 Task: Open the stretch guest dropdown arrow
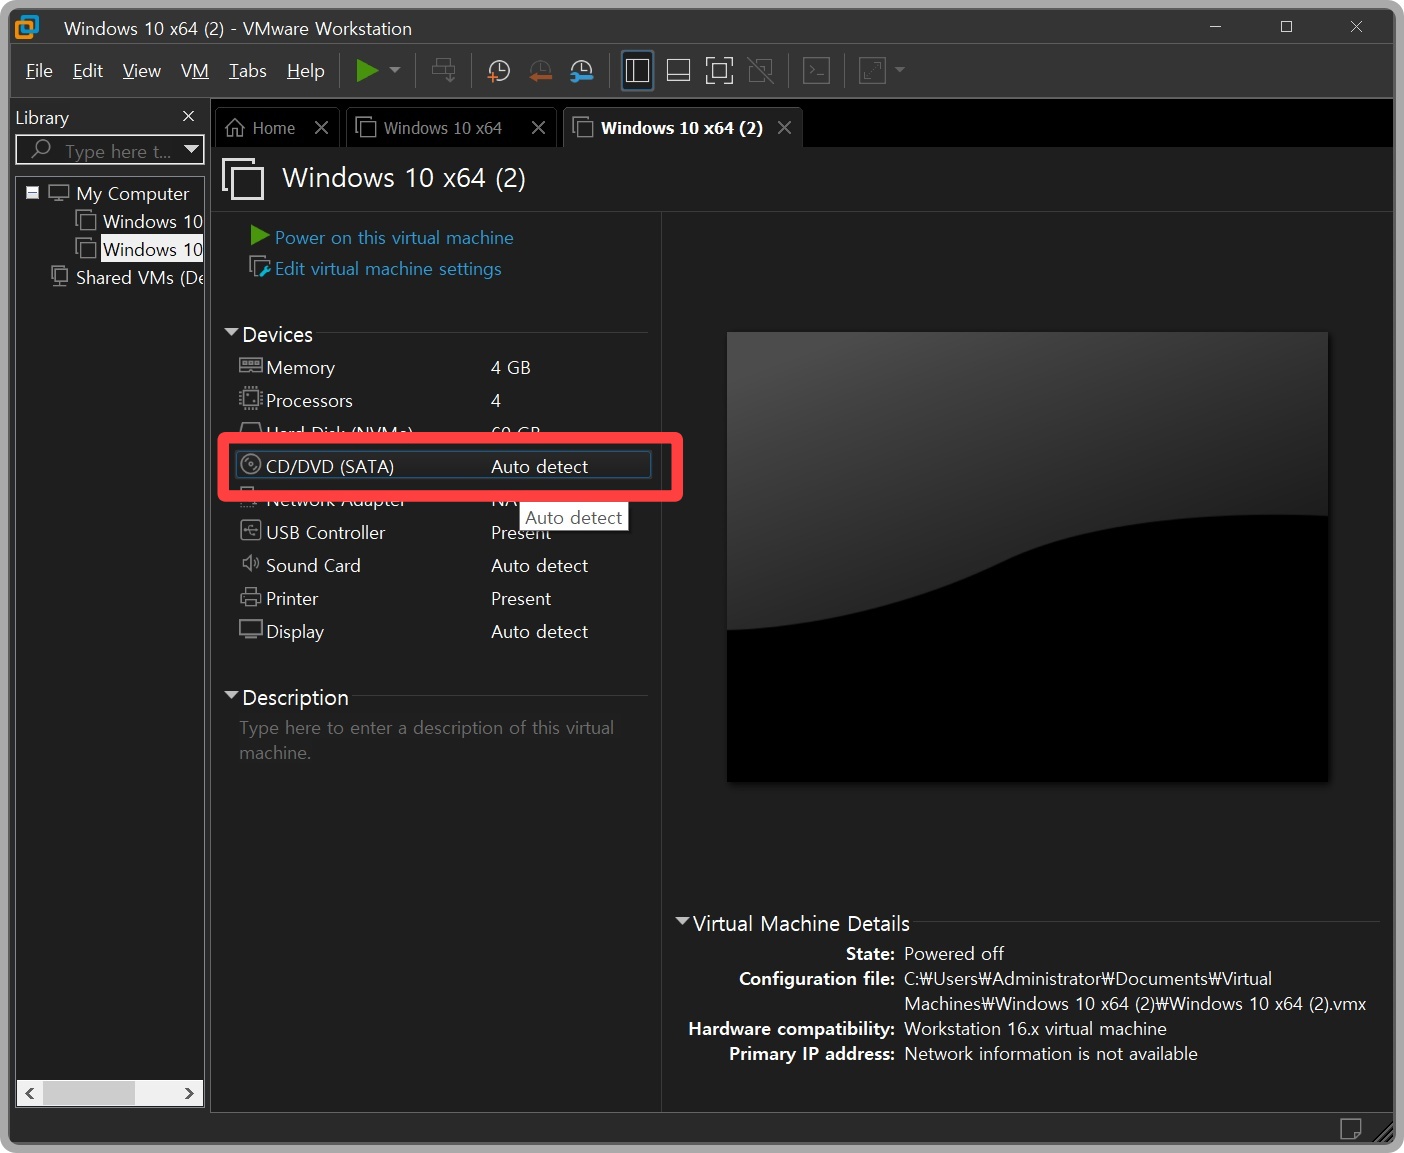900,70
